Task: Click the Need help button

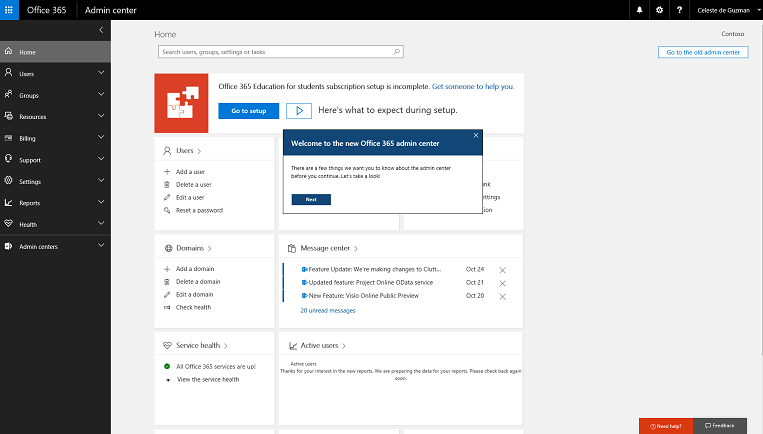Action: pos(665,426)
